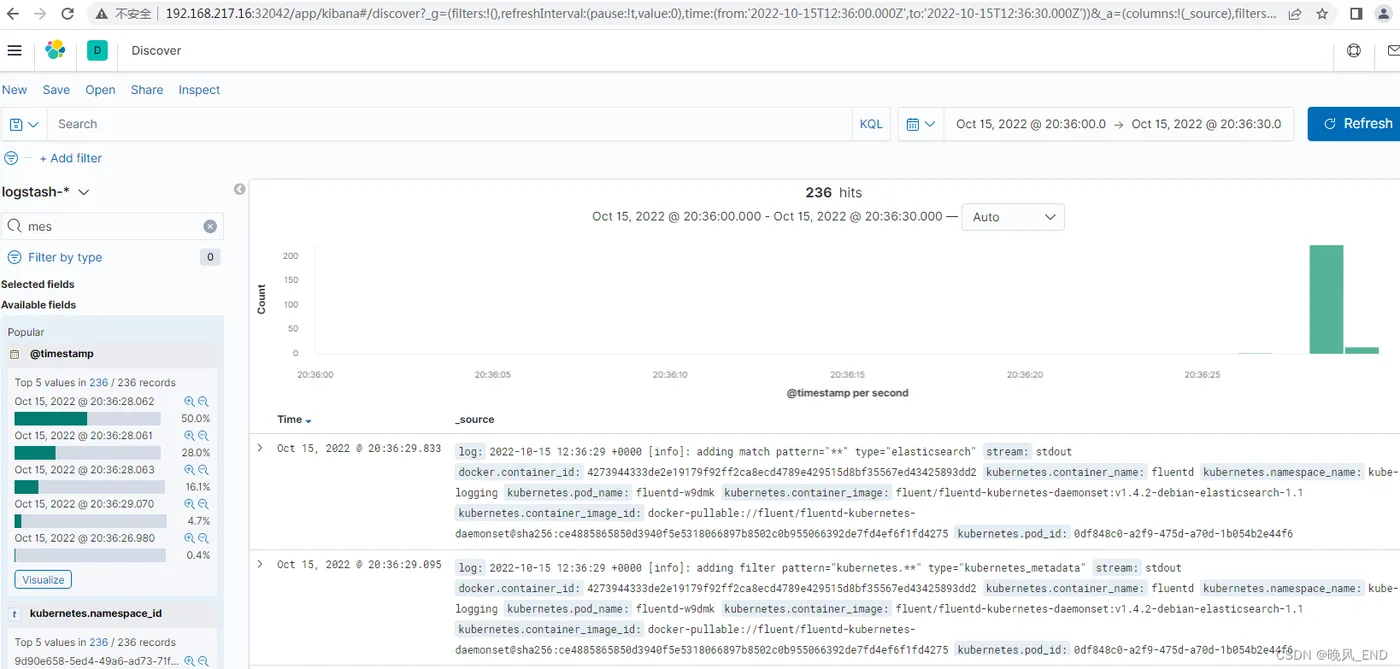1400x669 pixels.
Task: Click the _source column header
Action: (475, 420)
